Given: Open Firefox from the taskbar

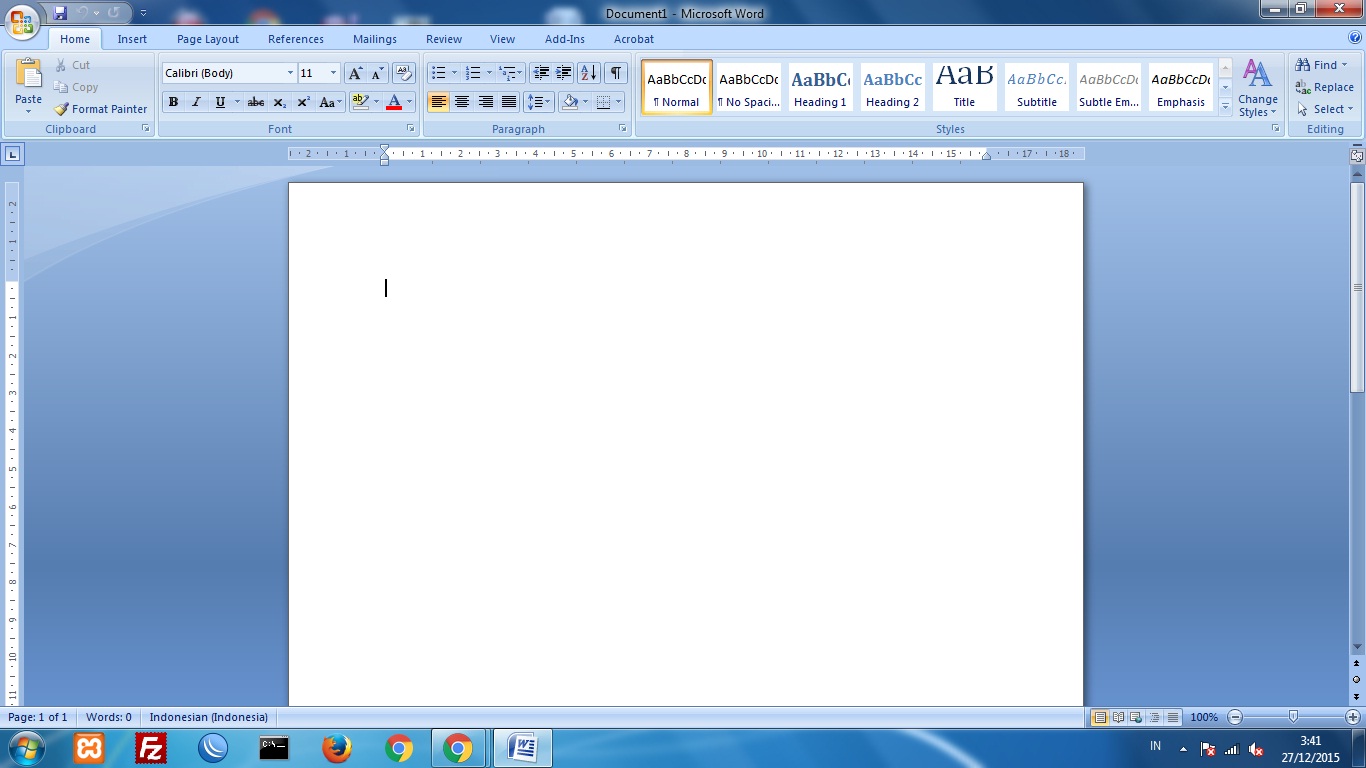Looking at the screenshot, I should point(337,748).
